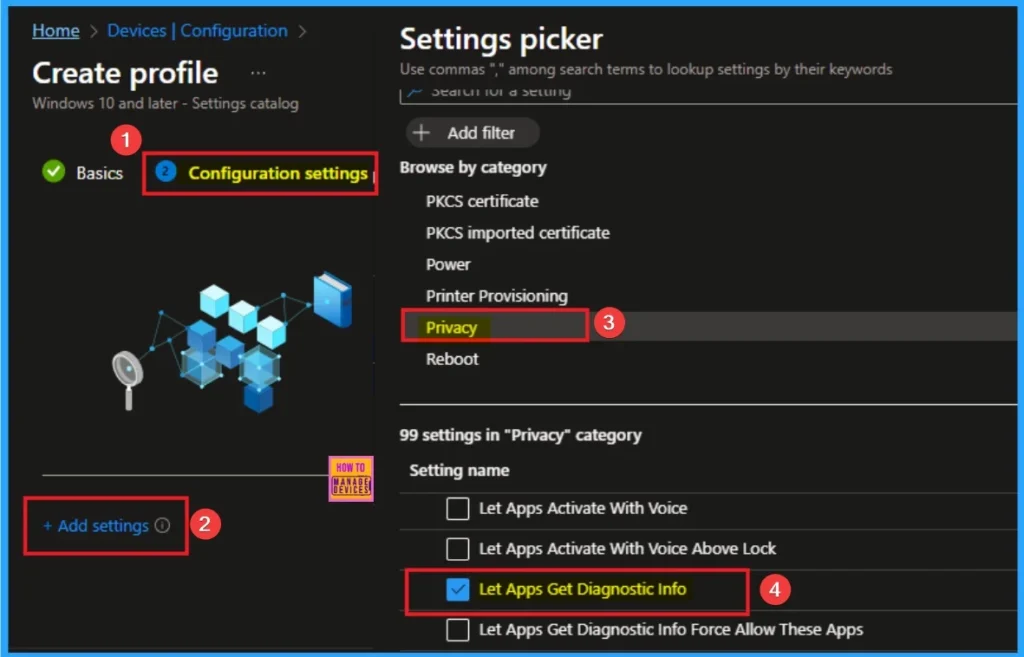Navigate to Home breadcrumb link
This screenshot has width=1024, height=657.
point(56,31)
